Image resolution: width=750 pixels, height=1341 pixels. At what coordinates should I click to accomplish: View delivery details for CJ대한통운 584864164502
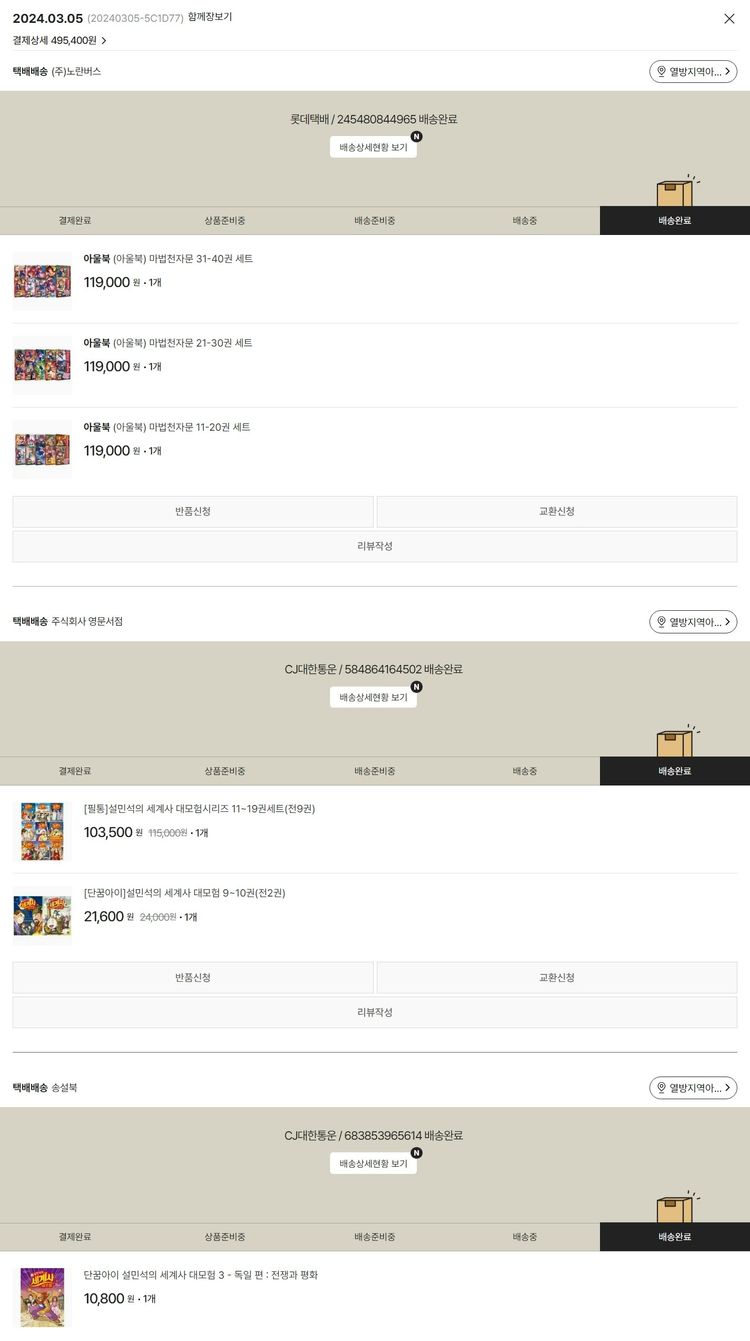373,697
